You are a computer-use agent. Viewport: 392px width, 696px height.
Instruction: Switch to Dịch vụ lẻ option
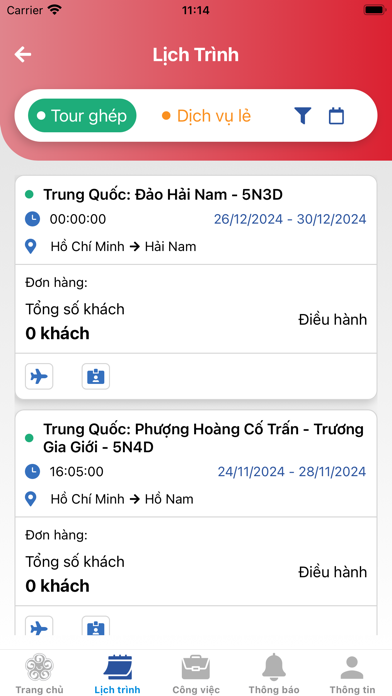(x=206, y=116)
